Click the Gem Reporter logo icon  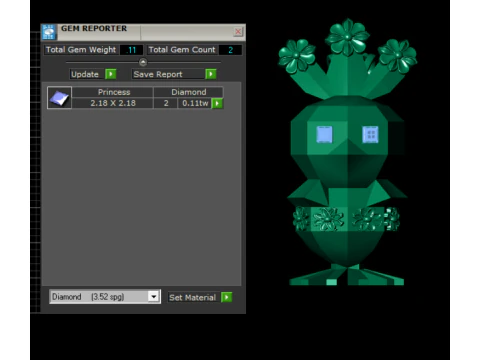49,32
